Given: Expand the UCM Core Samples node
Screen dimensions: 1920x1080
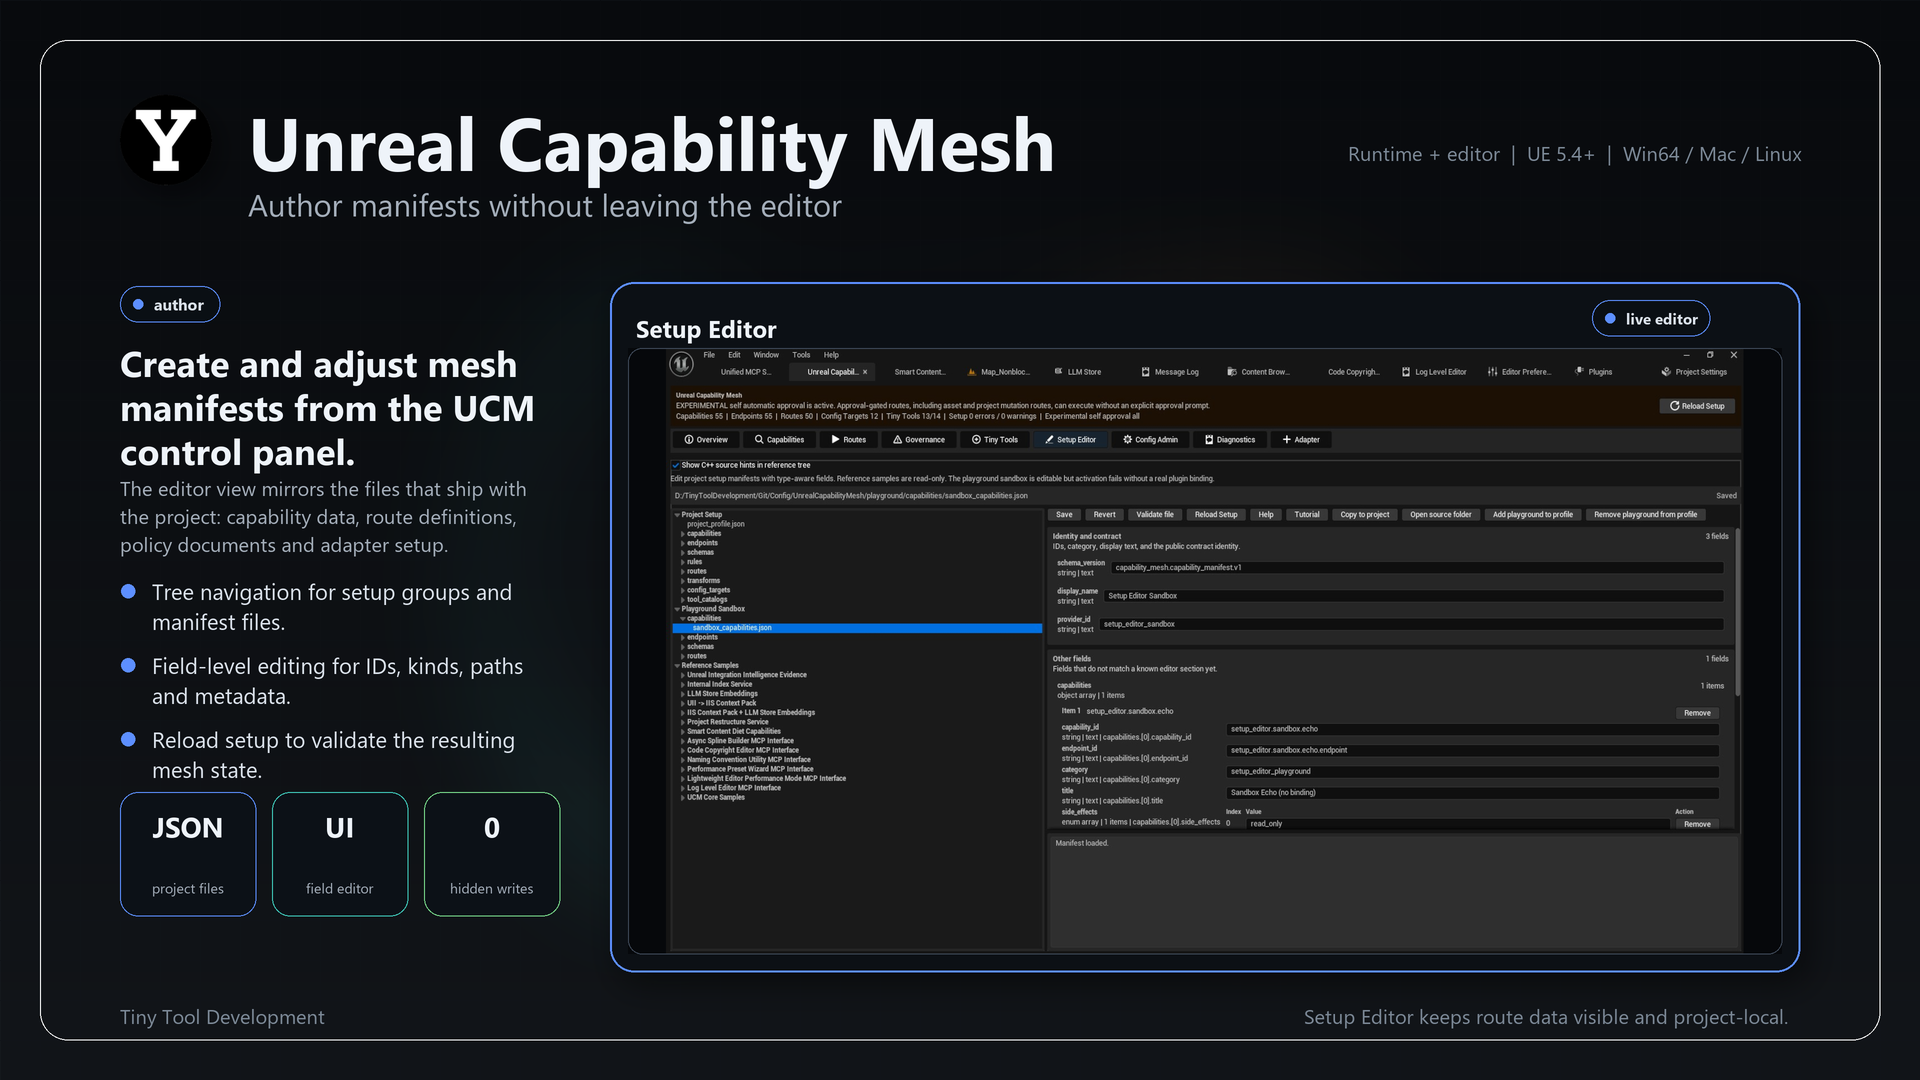Looking at the screenshot, I should coord(683,798).
